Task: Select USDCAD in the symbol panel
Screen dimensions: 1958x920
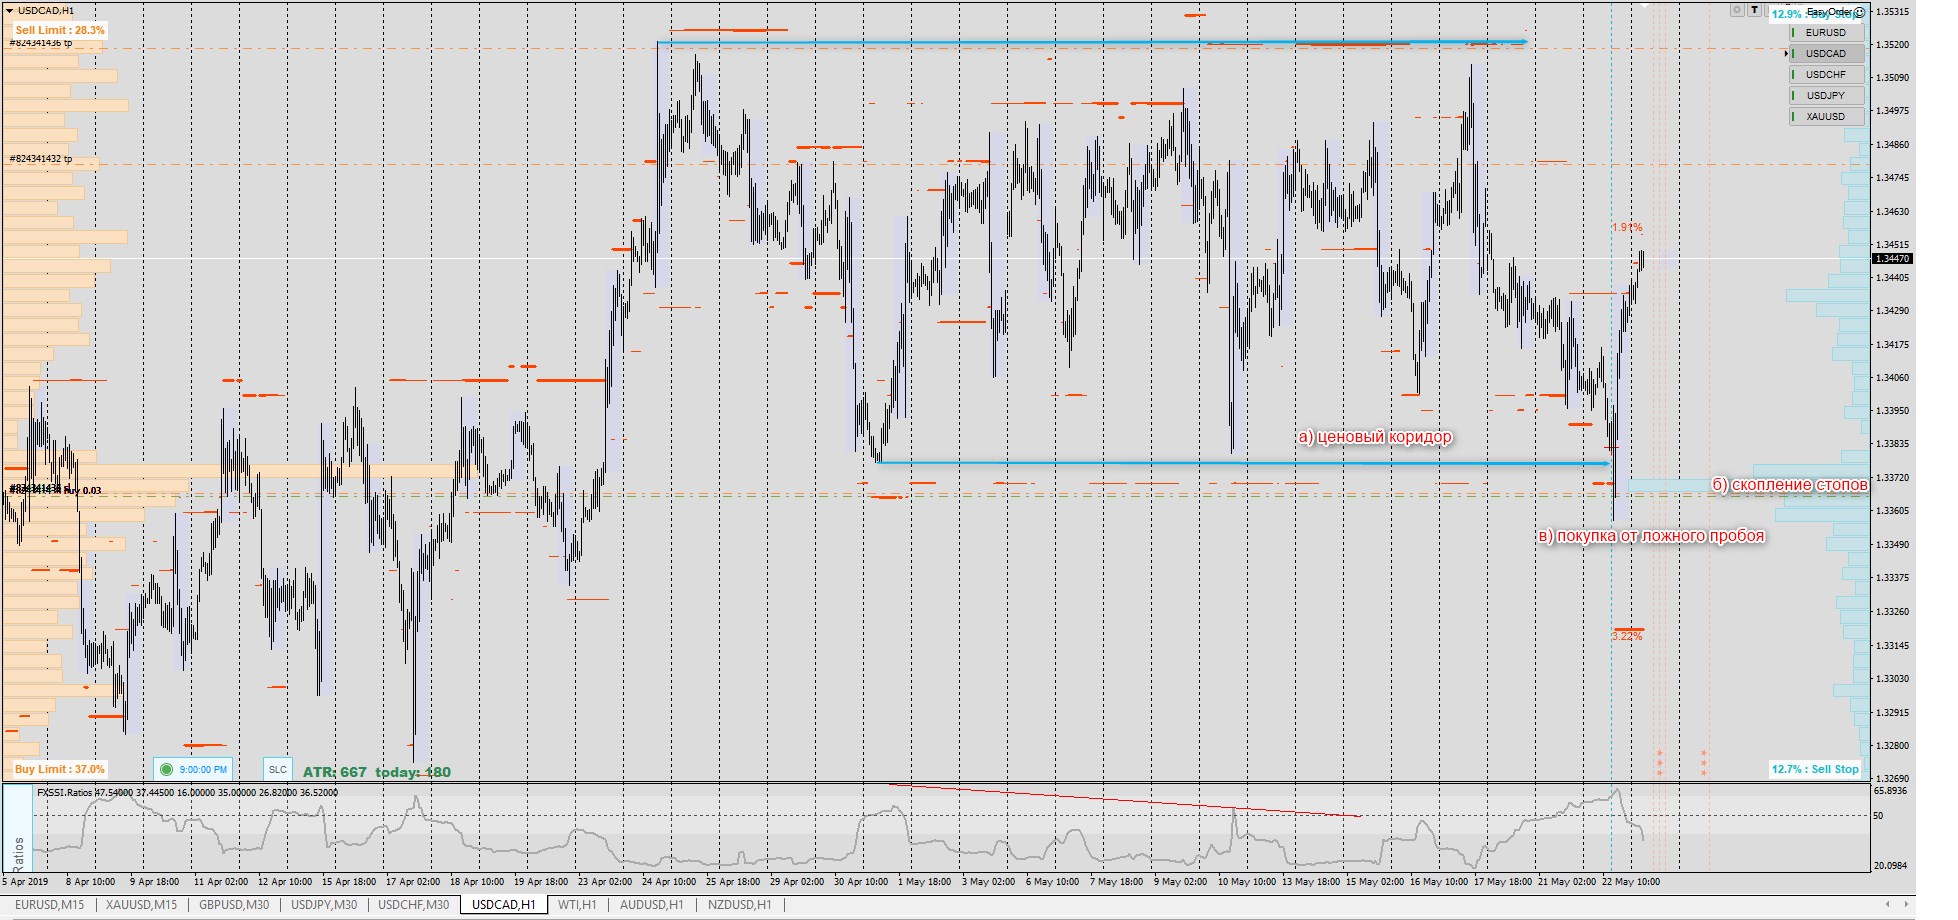Action: point(1827,54)
